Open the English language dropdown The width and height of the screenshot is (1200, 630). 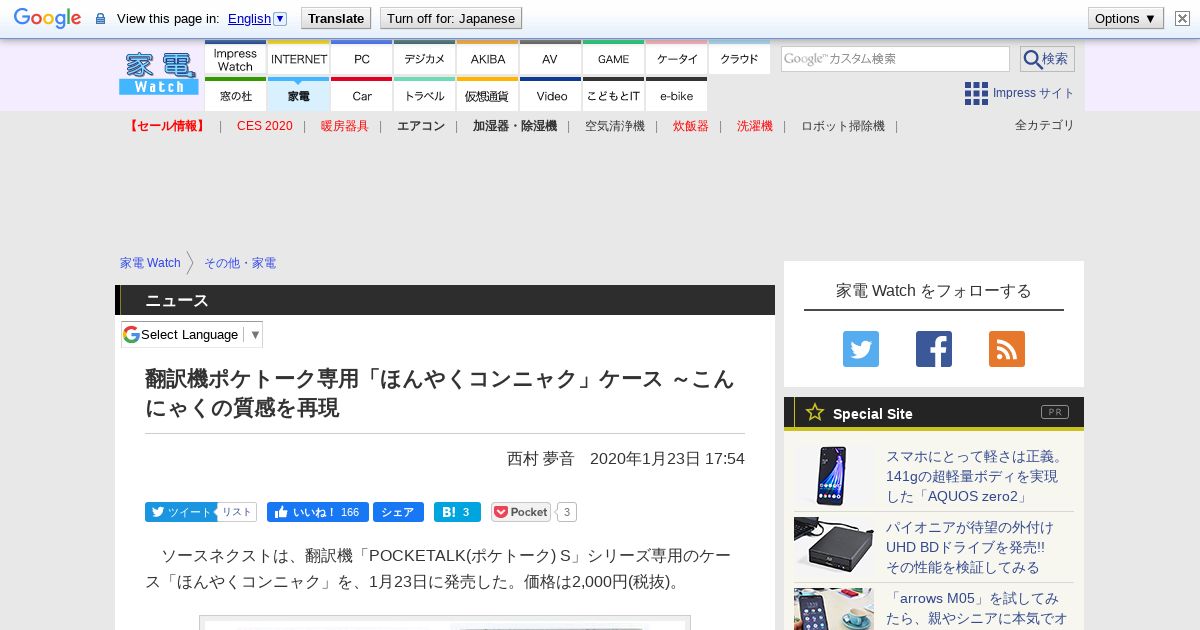coord(257,18)
